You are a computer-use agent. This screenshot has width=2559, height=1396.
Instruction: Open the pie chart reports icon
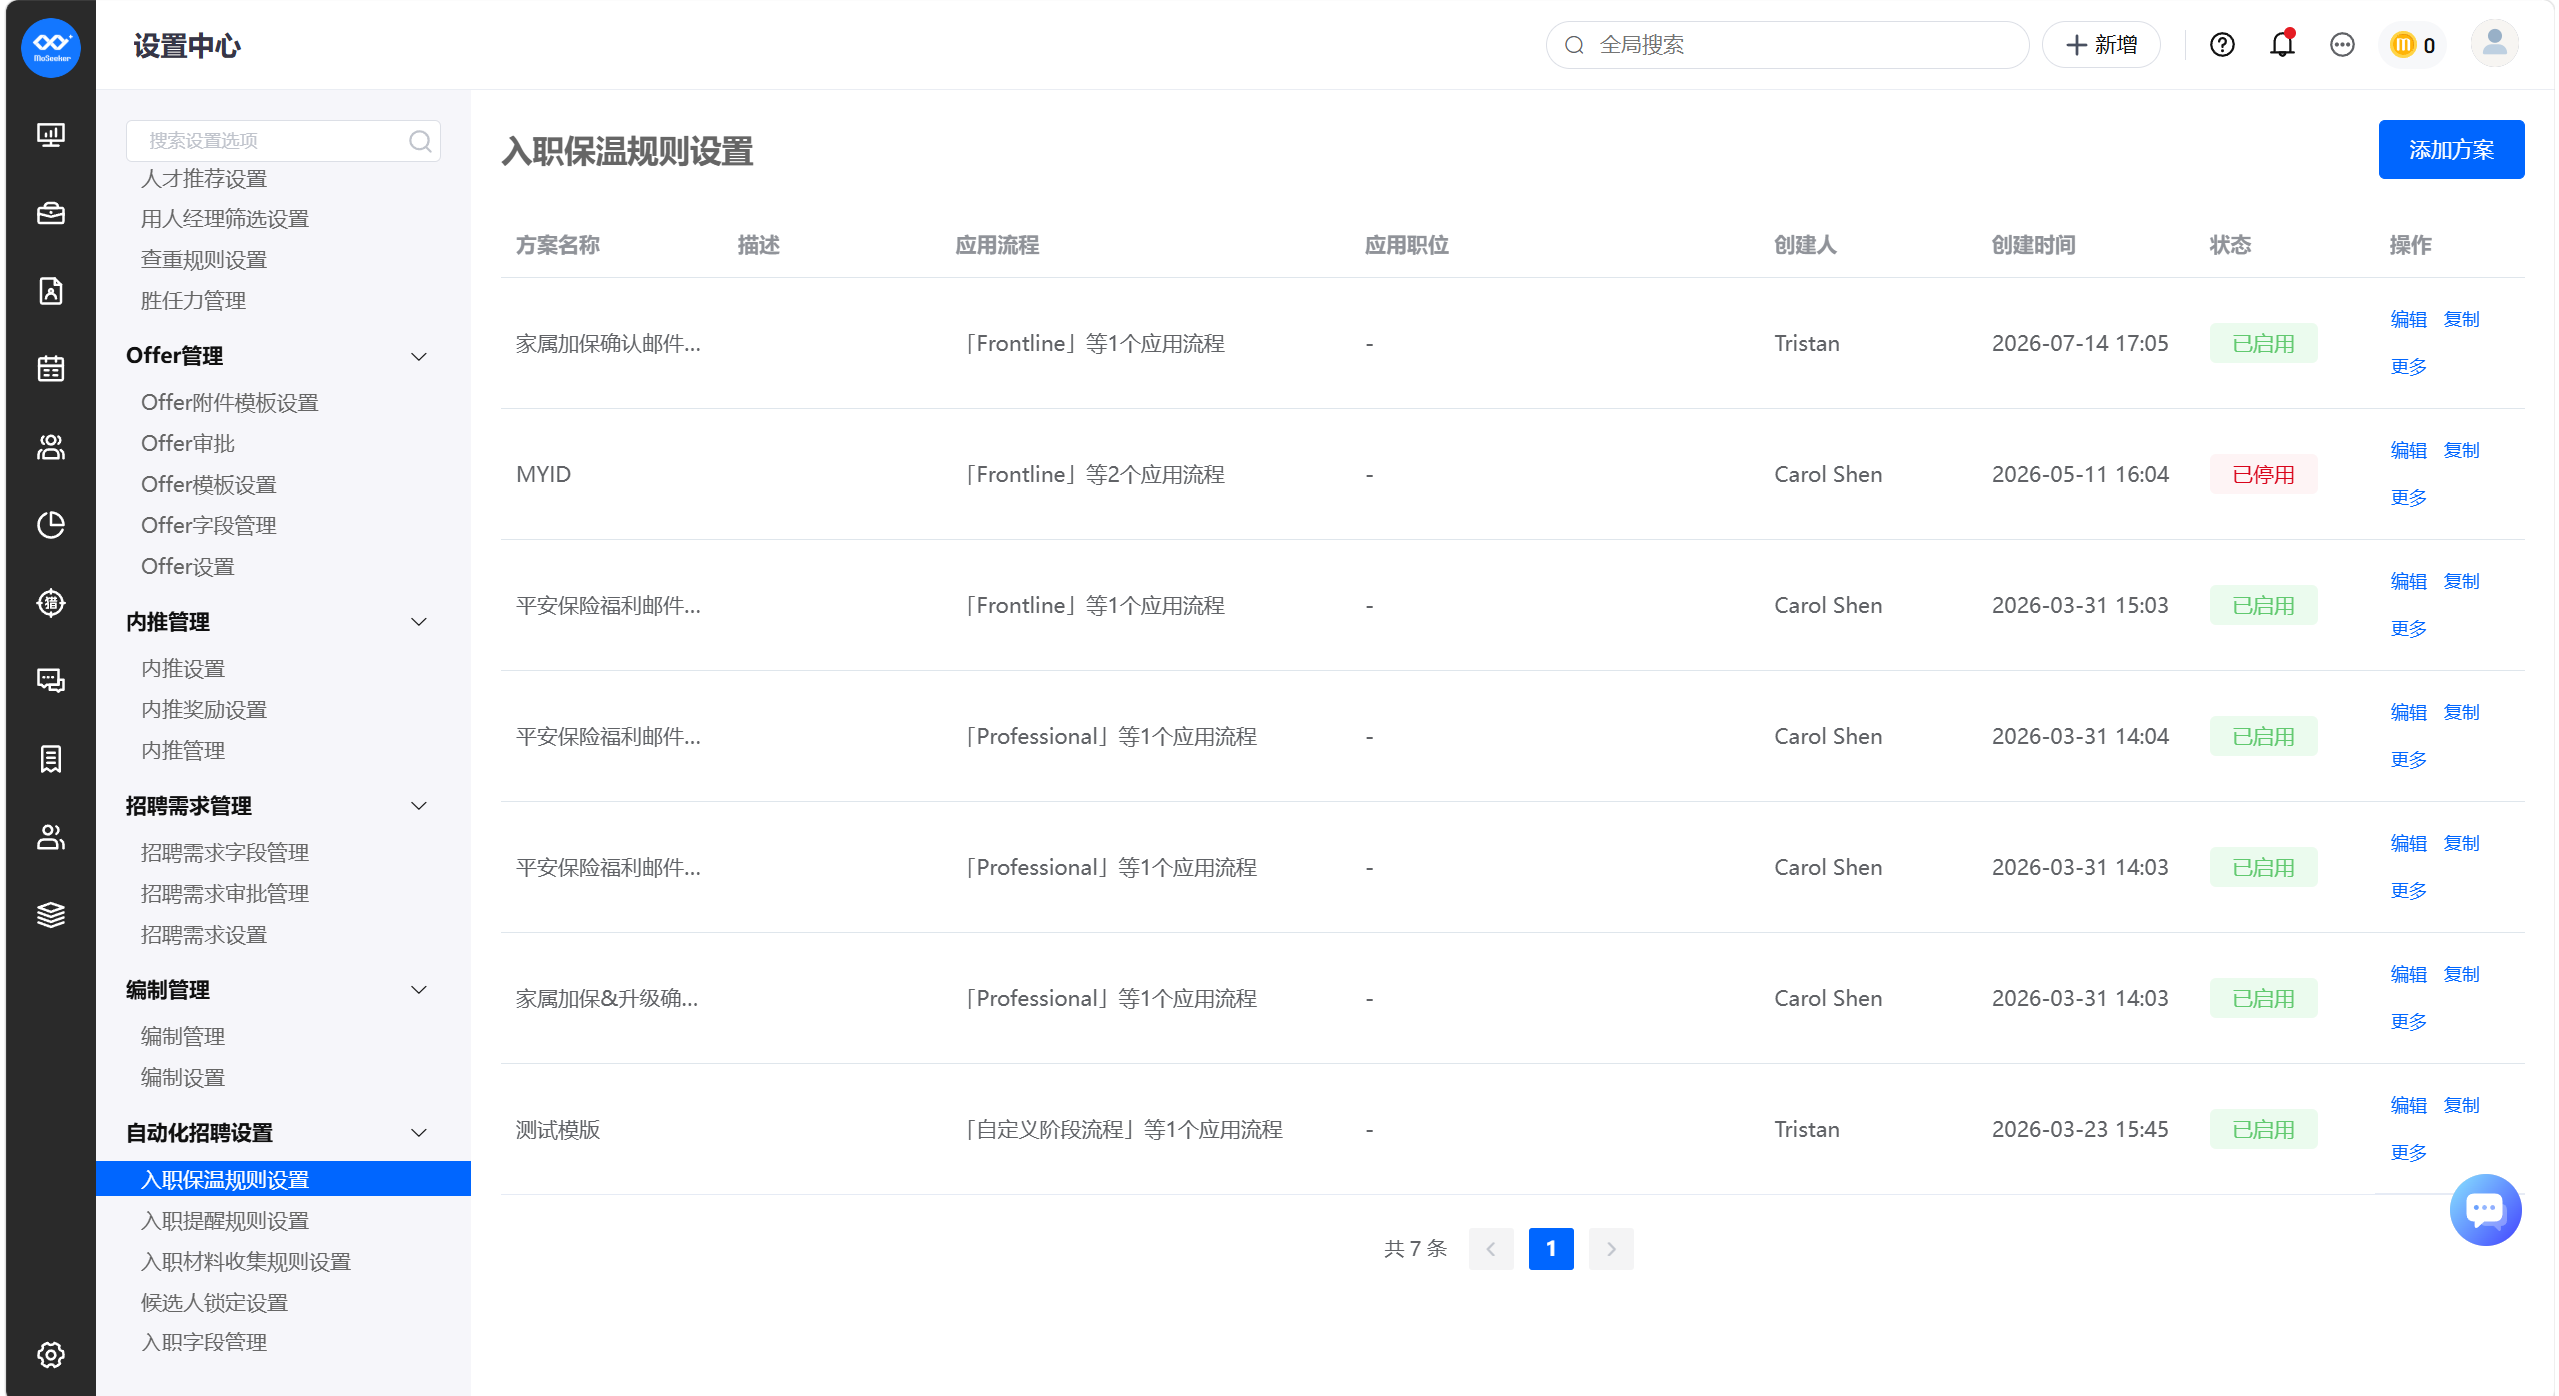click(51, 525)
